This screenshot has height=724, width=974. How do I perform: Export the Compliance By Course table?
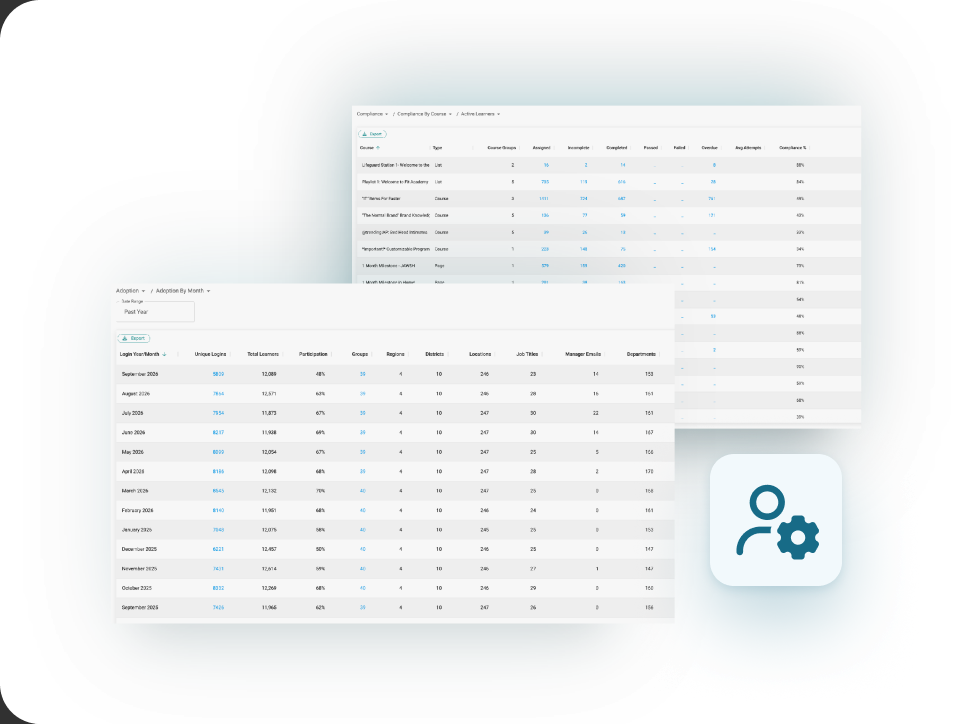pos(372,134)
